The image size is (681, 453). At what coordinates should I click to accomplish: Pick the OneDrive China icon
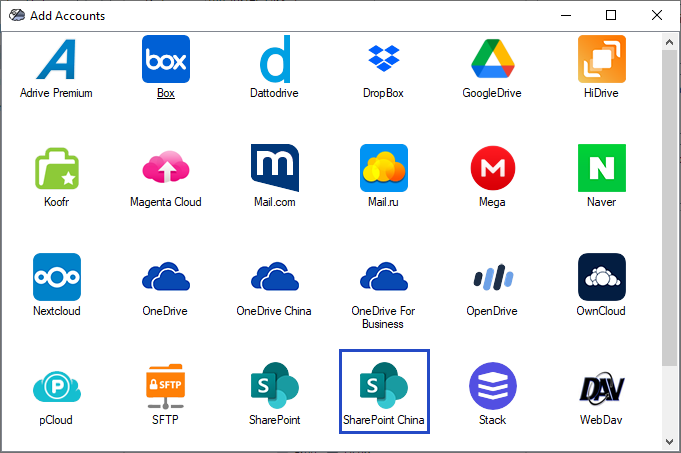275,276
